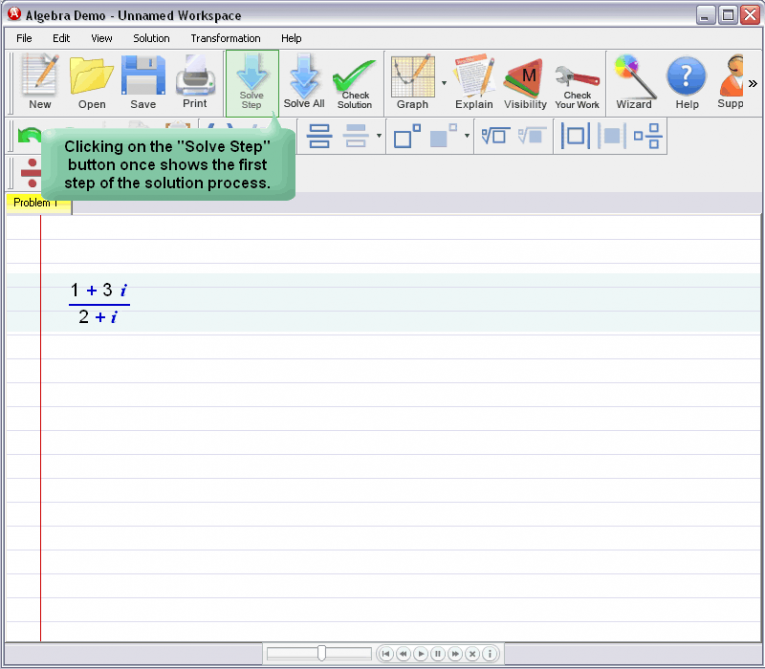The width and height of the screenshot is (765, 669).
Task: Print the worksheet with the Print icon
Action: coord(195,82)
